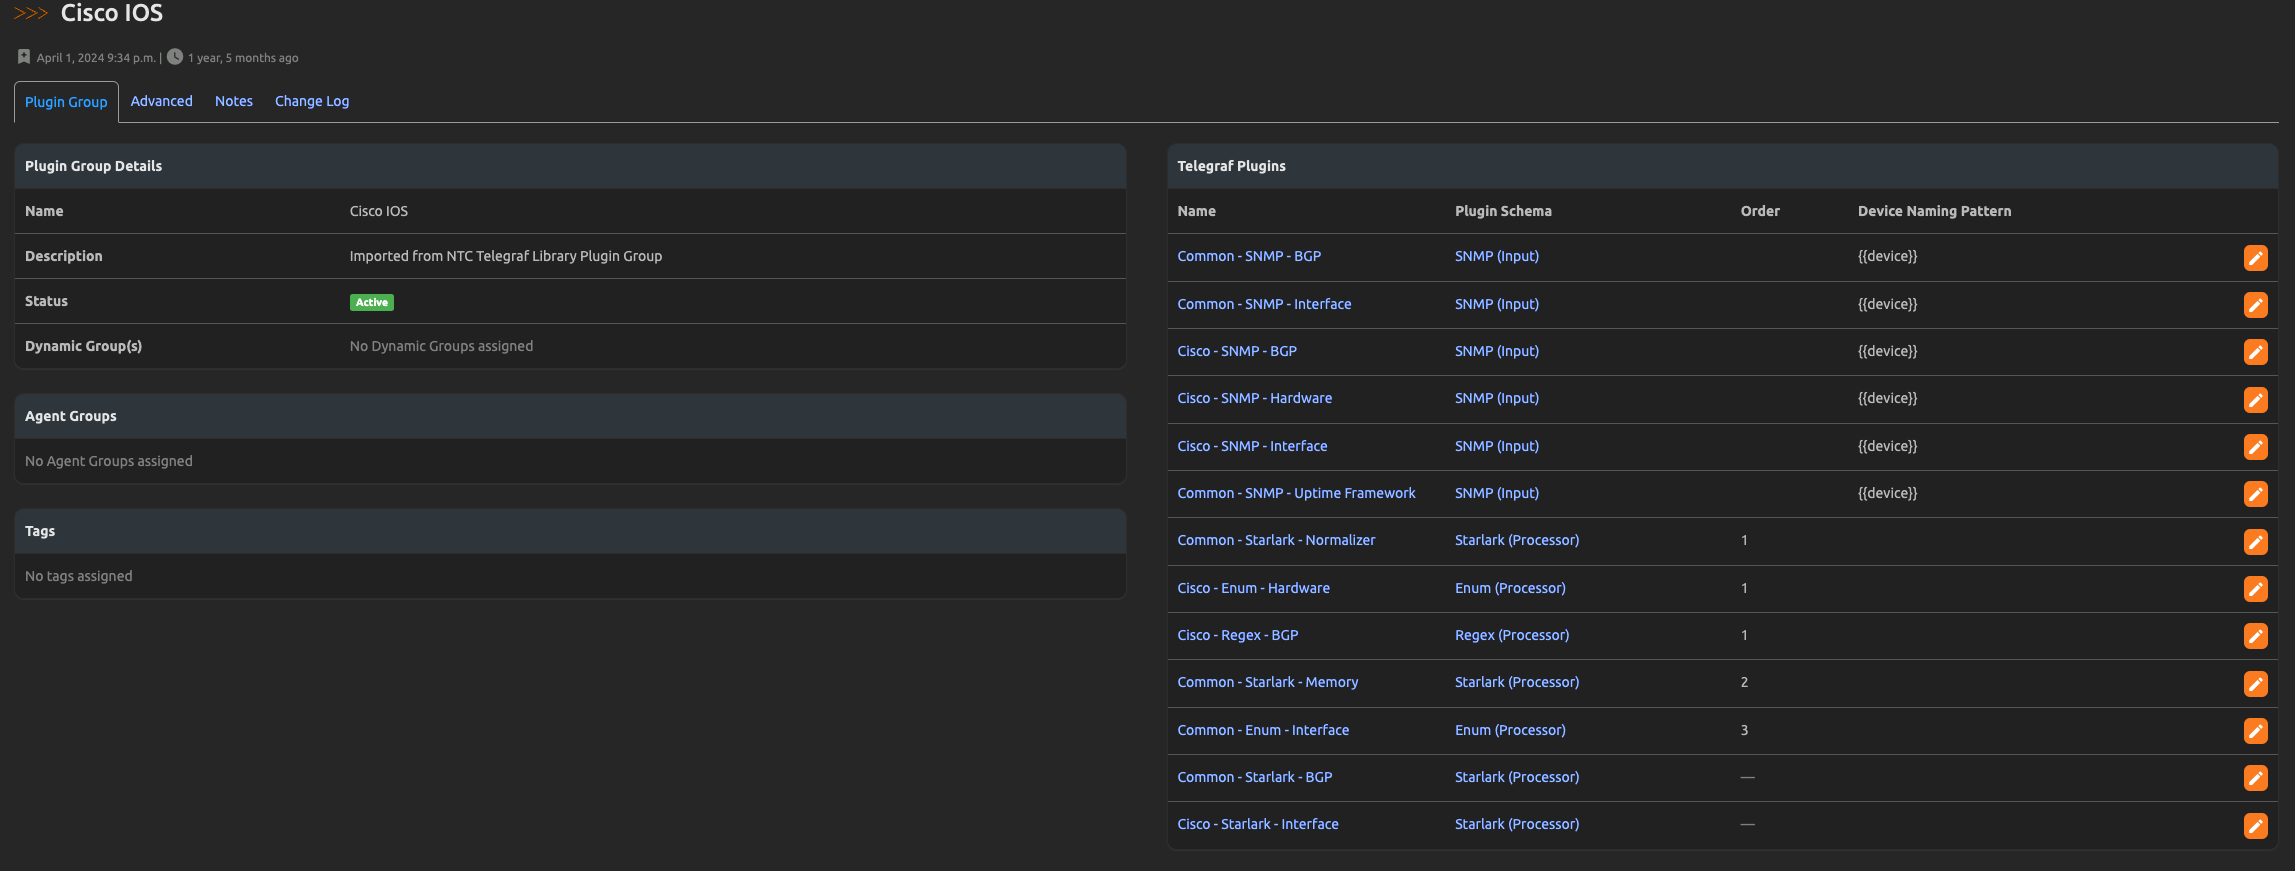Viewport: 2295px width, 871px height.
Task: Switch to the Advanced tab
Action: click(x=161, y=101)
